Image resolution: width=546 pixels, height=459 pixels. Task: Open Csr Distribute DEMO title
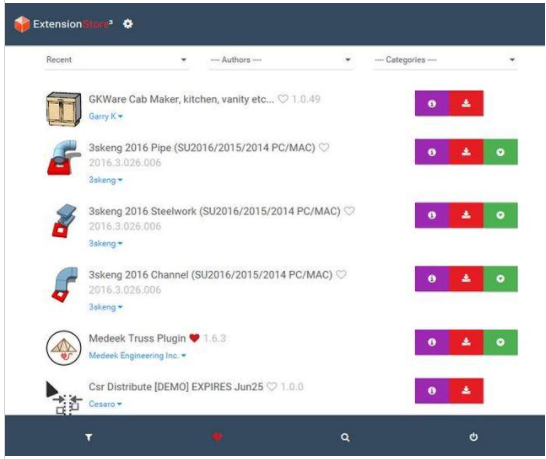click(176, 387)
